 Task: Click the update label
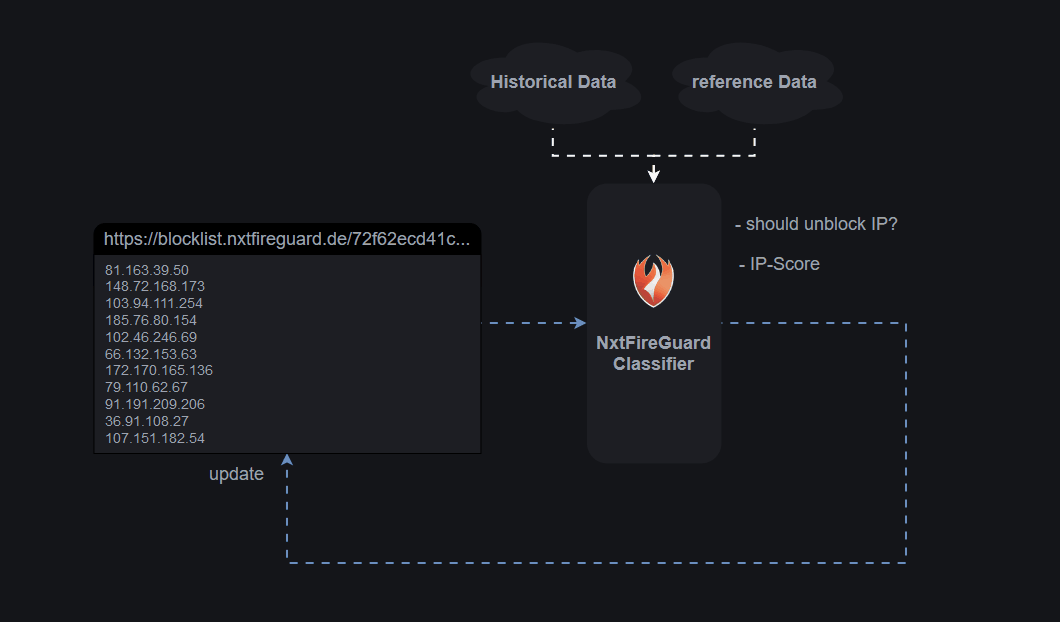coord(237,473)
